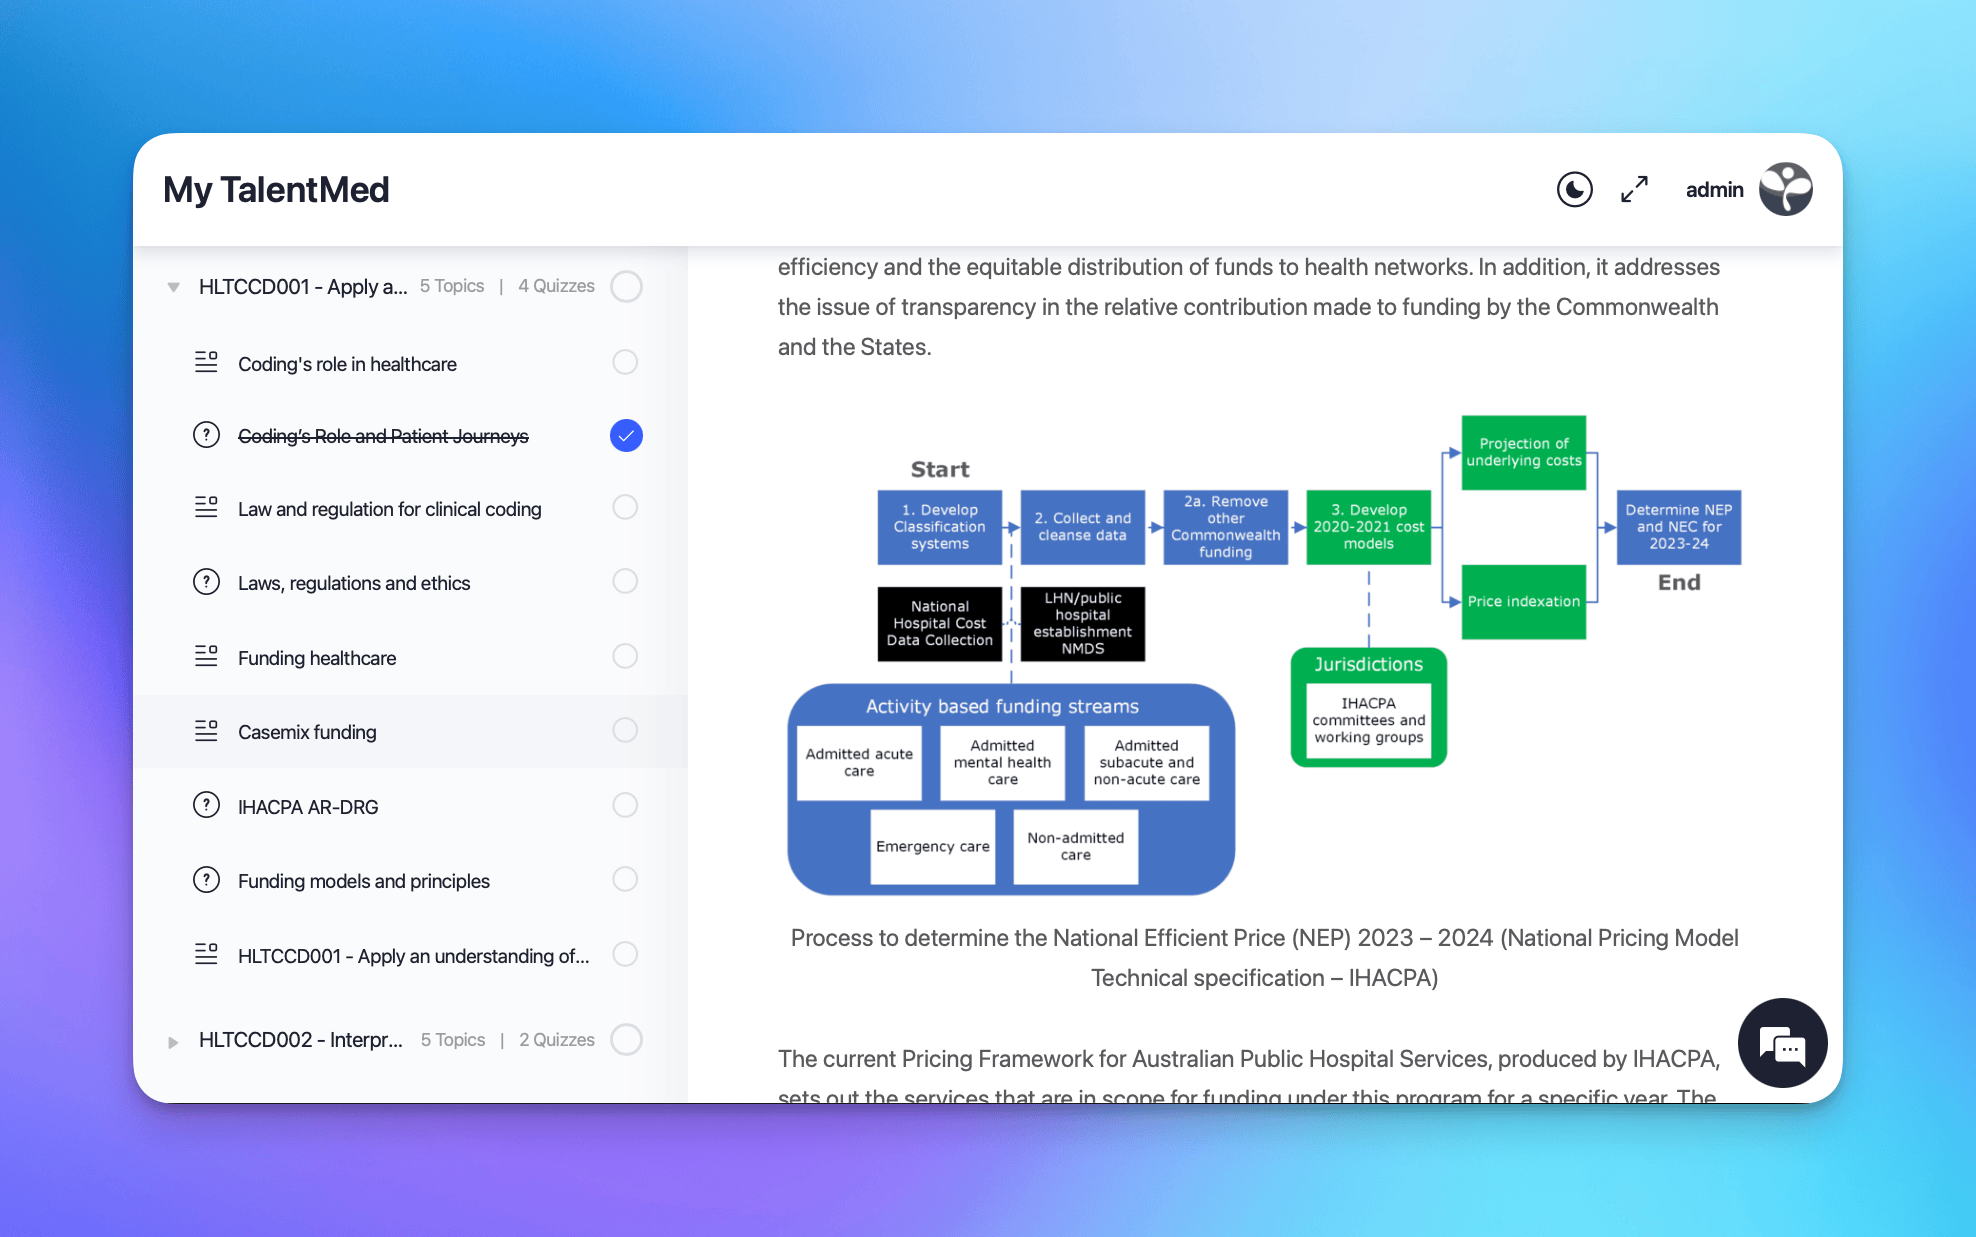1976x1237 pixels.
Task: Open Funding healthcare lesson
Action: click(317, 658)
